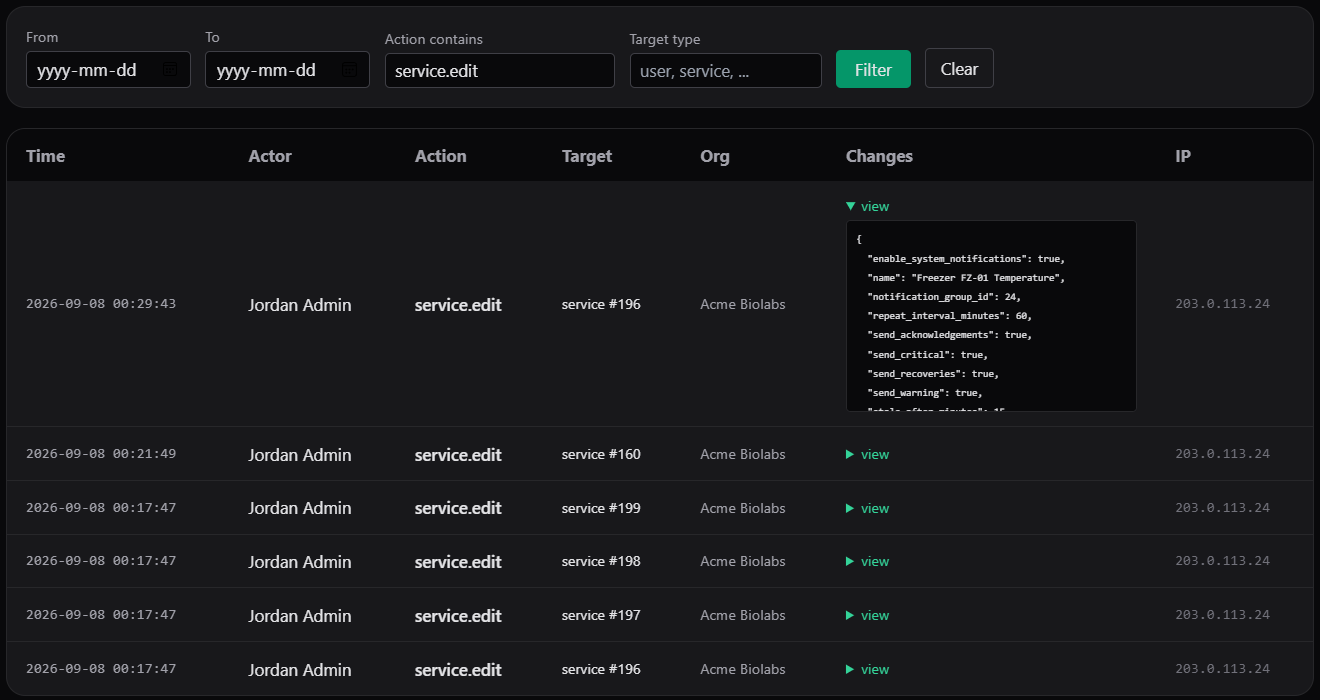The width and height of the screenshot is (1320, 700).
Task: Click the Time column header
Action: pos(46,156)
